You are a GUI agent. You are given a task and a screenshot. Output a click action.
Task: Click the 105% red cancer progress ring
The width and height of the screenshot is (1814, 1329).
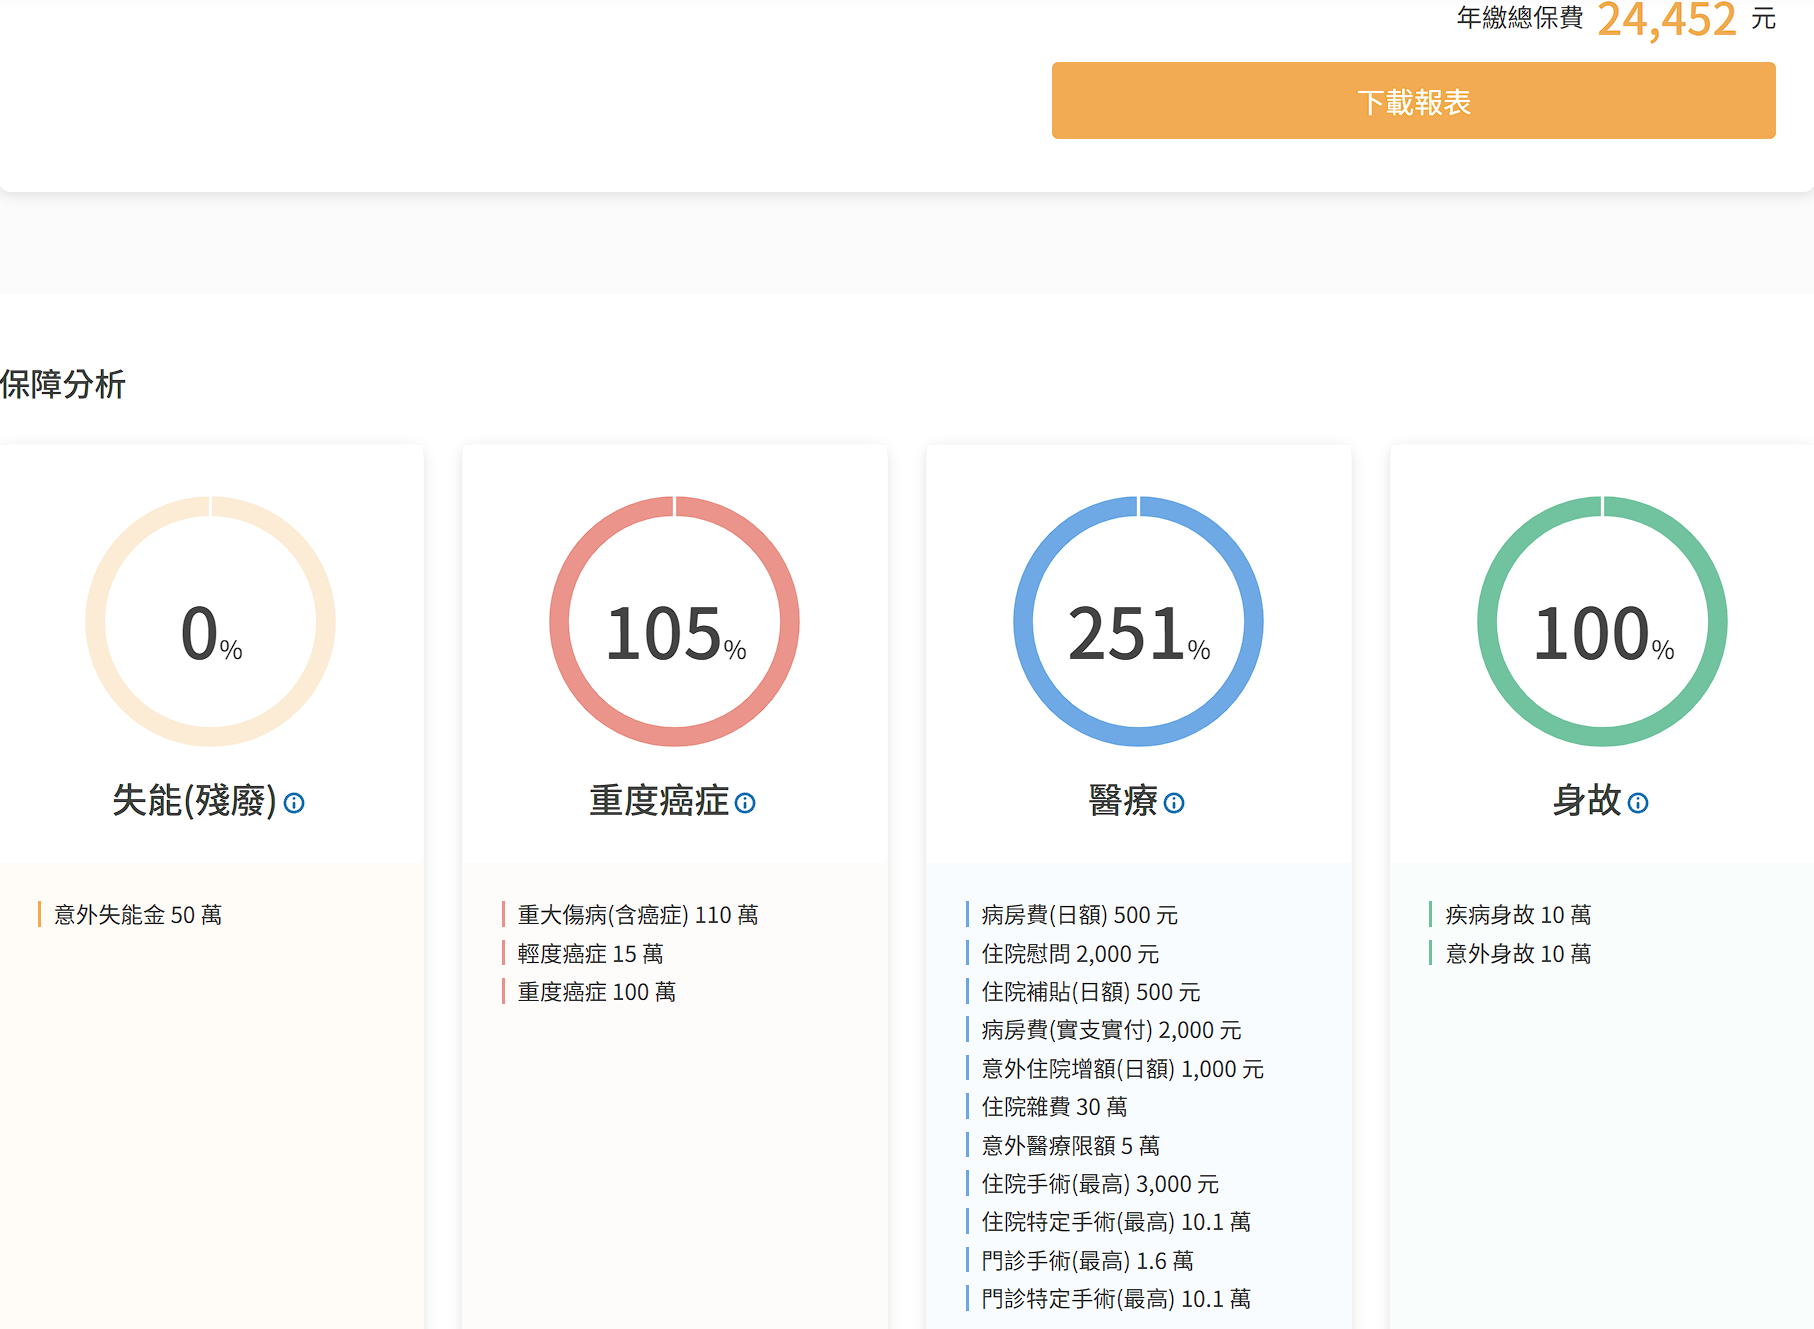tap(674, 622)
